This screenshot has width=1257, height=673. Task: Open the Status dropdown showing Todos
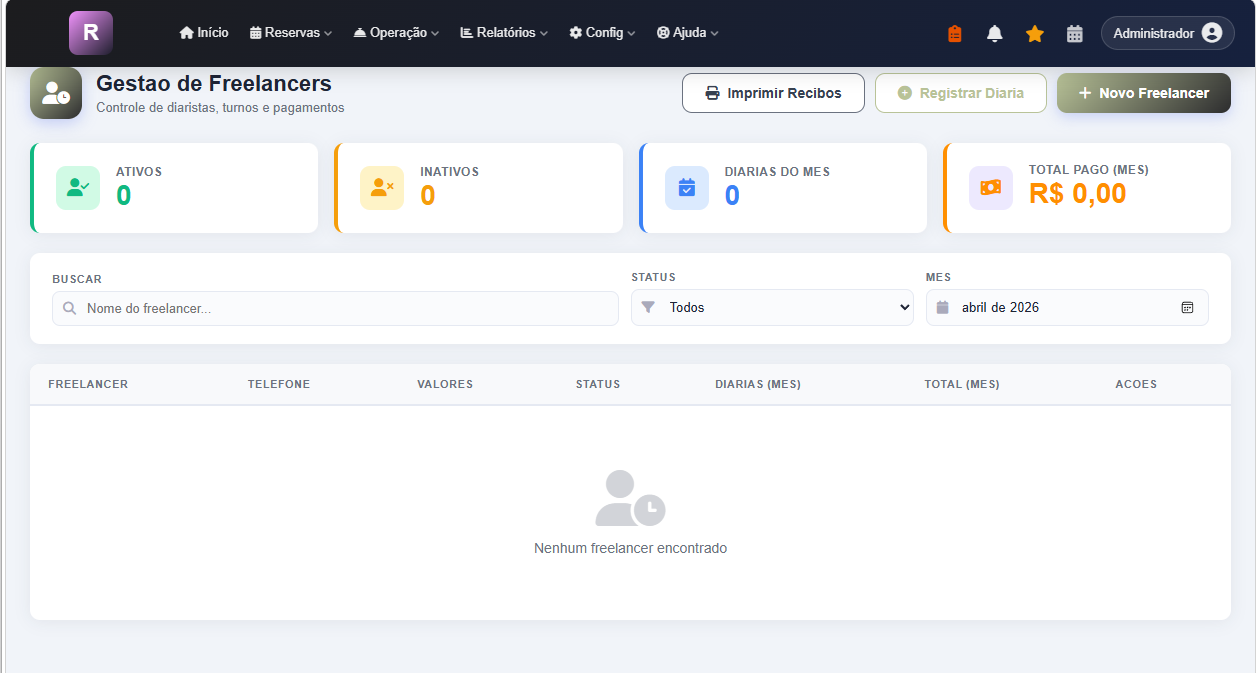pyautogui.click(x=772, y=308)
